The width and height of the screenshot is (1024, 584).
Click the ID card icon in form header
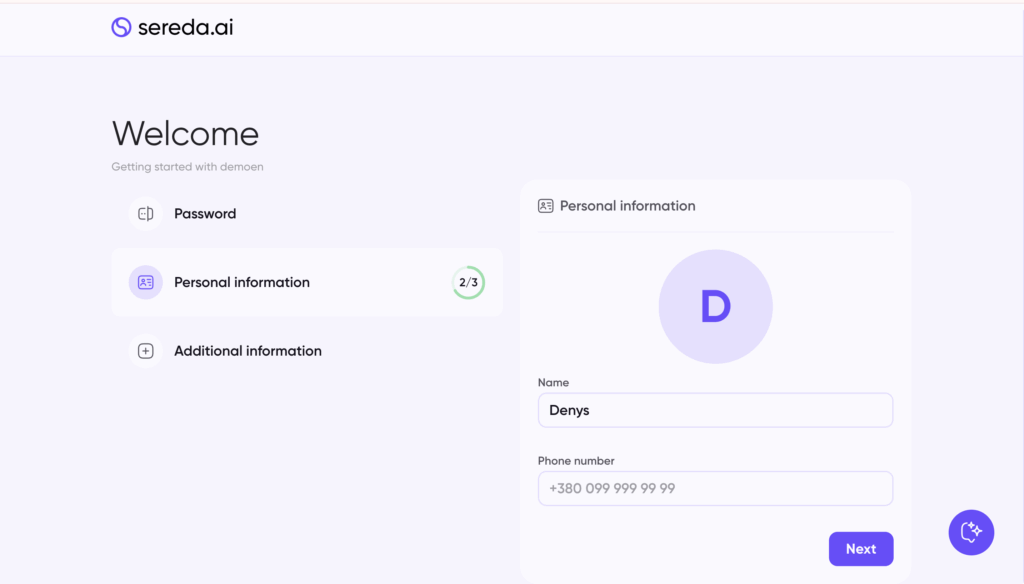click(x=545, y=206)
